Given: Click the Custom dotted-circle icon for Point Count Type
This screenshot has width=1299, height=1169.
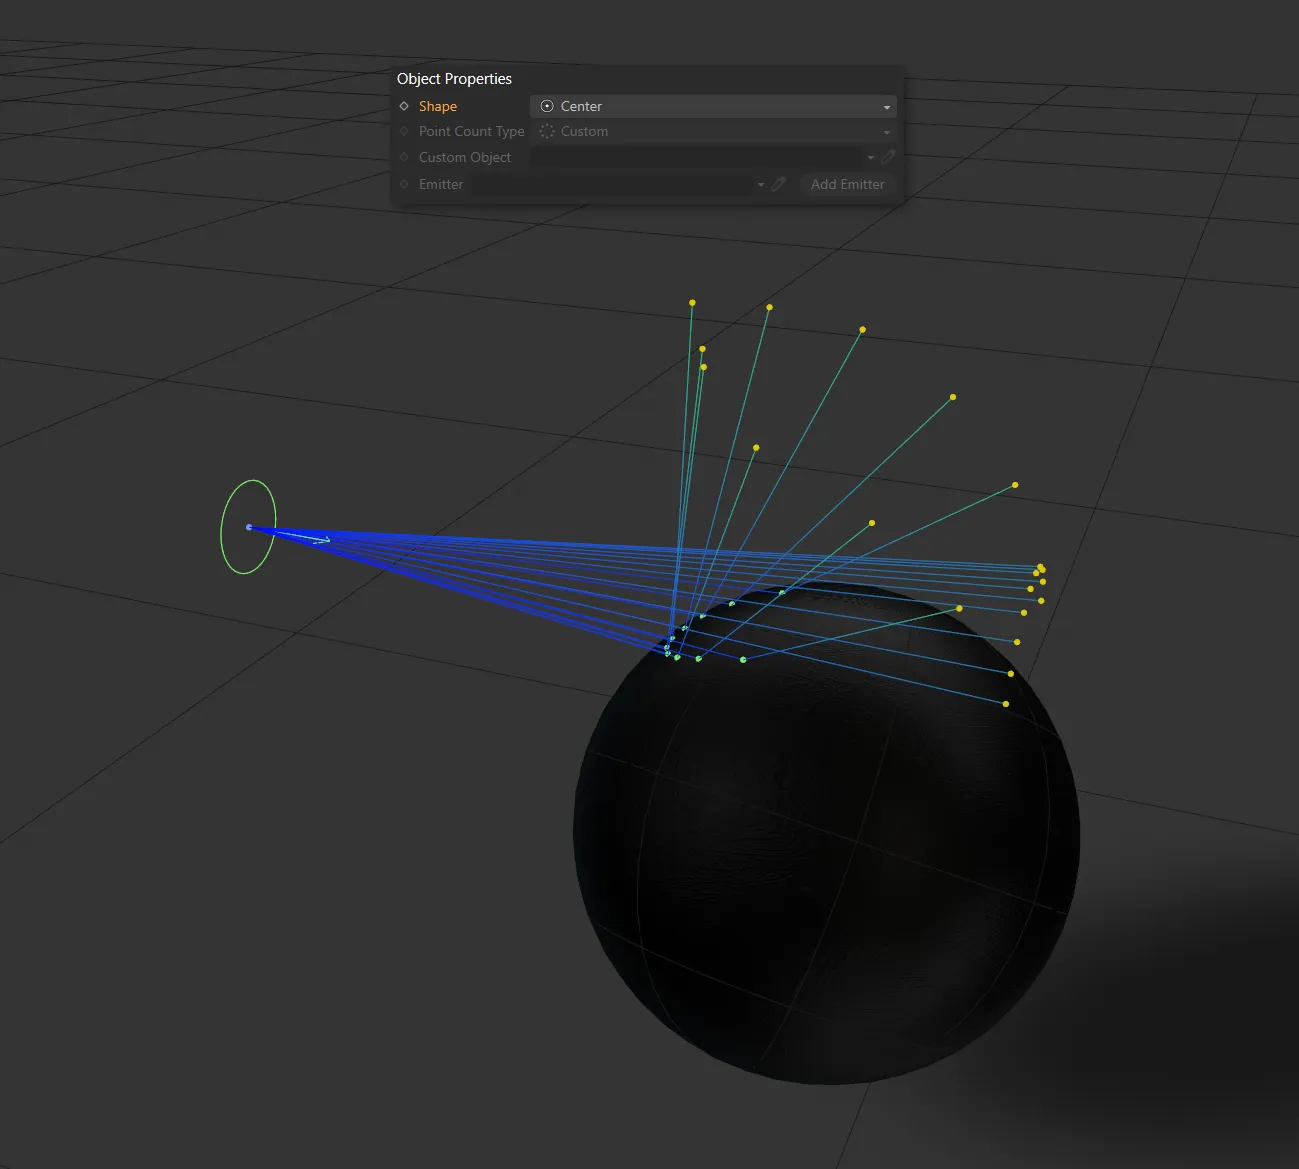Looking at the screenshot, I should pos(547,131).
